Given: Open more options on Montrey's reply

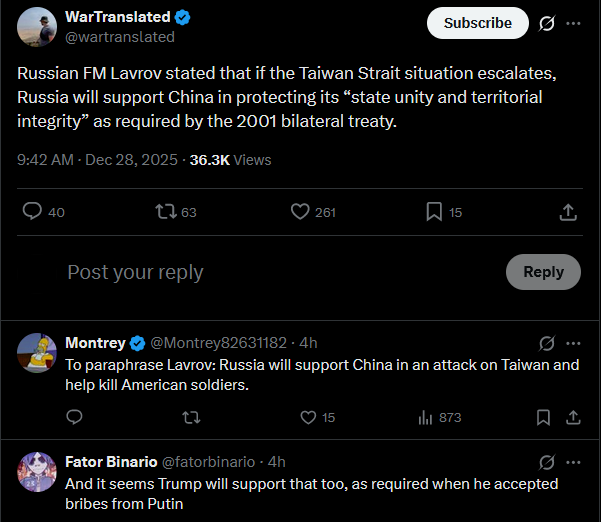Looking at the screenshot, I should pyautogui.click(x=573, y=343).
